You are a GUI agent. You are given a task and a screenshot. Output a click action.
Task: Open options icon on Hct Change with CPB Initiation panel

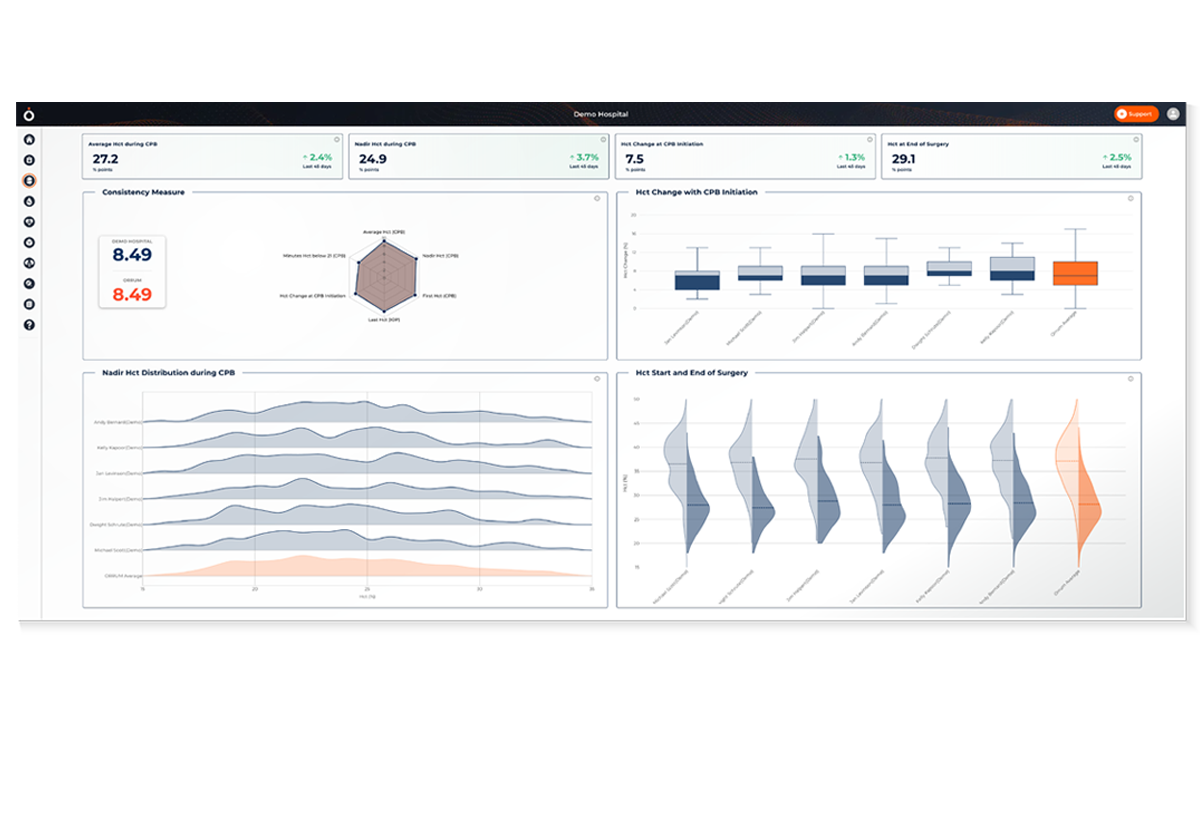[x=1131, y=198]
